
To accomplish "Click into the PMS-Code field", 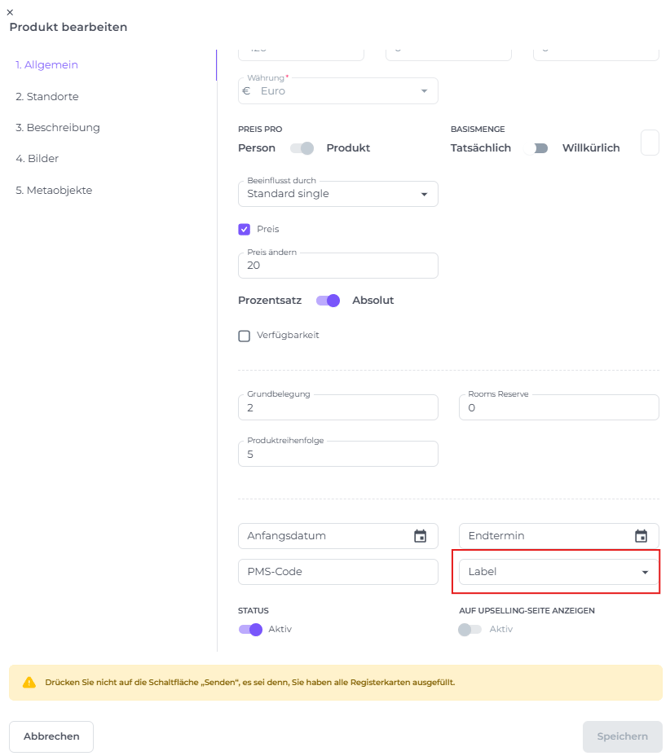I will pos(338,572).
